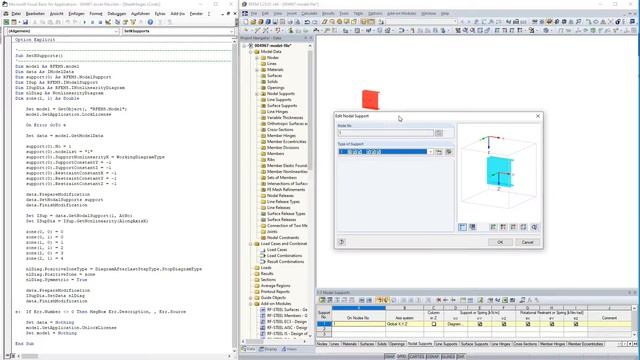Click the Excel export icon in table toolbar

(505, 300)
